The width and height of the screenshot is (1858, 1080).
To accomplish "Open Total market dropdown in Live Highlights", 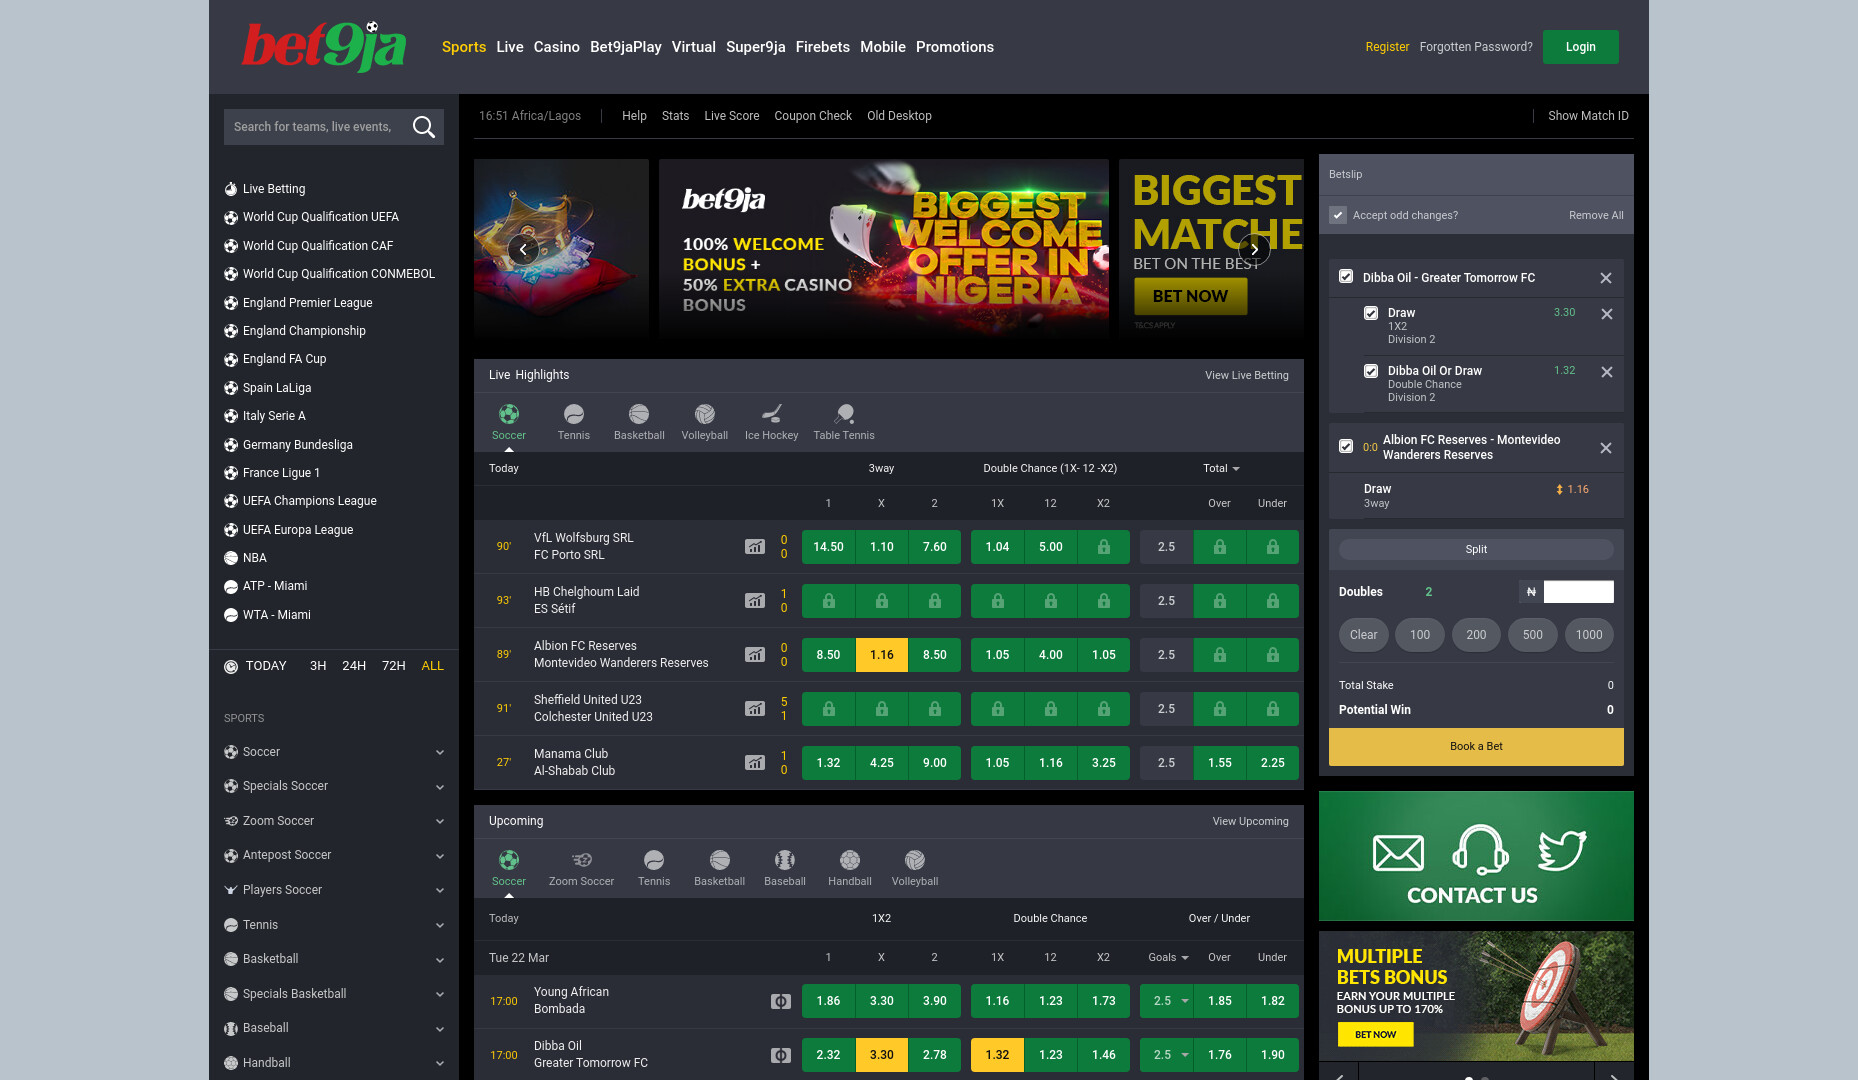I will click(x=1221, y=468).
